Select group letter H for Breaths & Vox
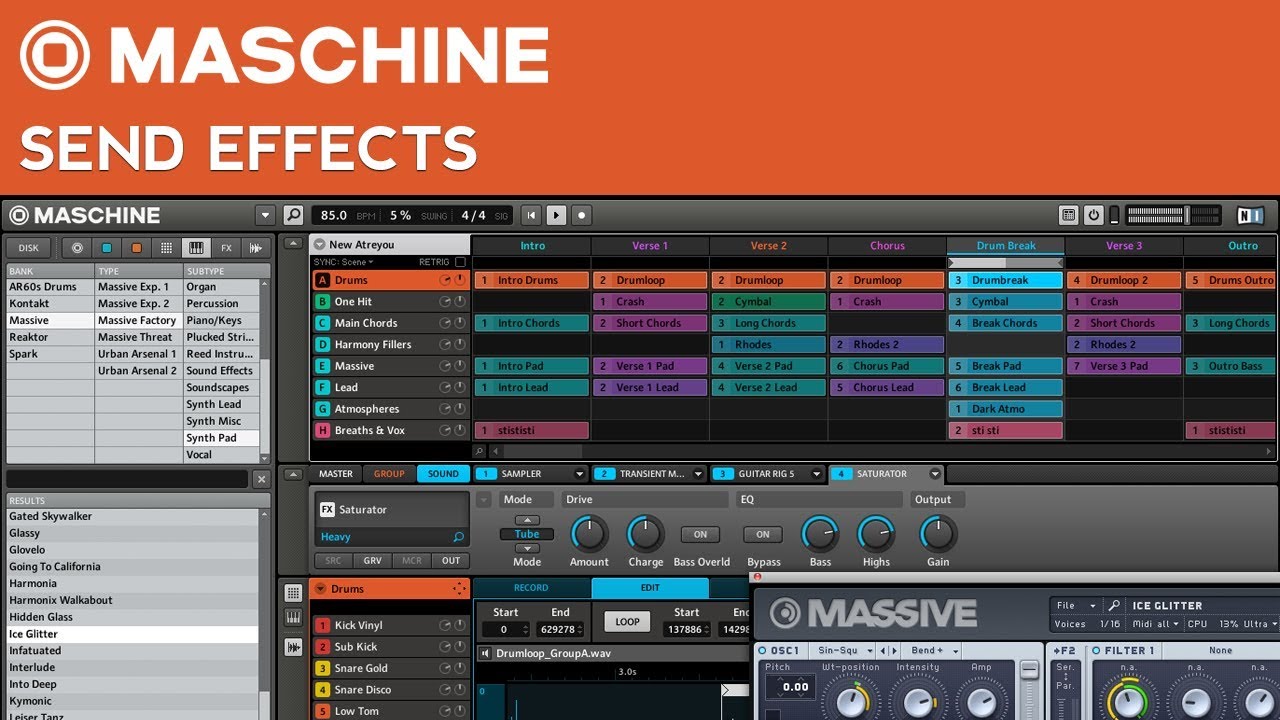Viewport: 1280px width, 720px height. [x=322, y=430]
